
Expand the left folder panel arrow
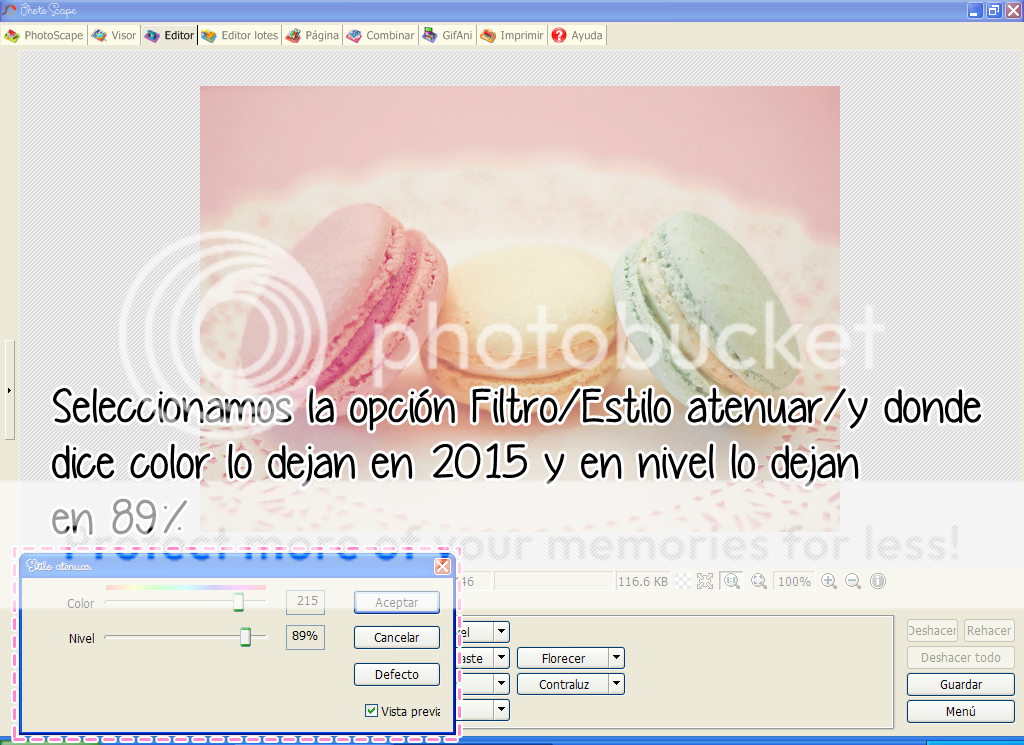[x=9, y=390]
